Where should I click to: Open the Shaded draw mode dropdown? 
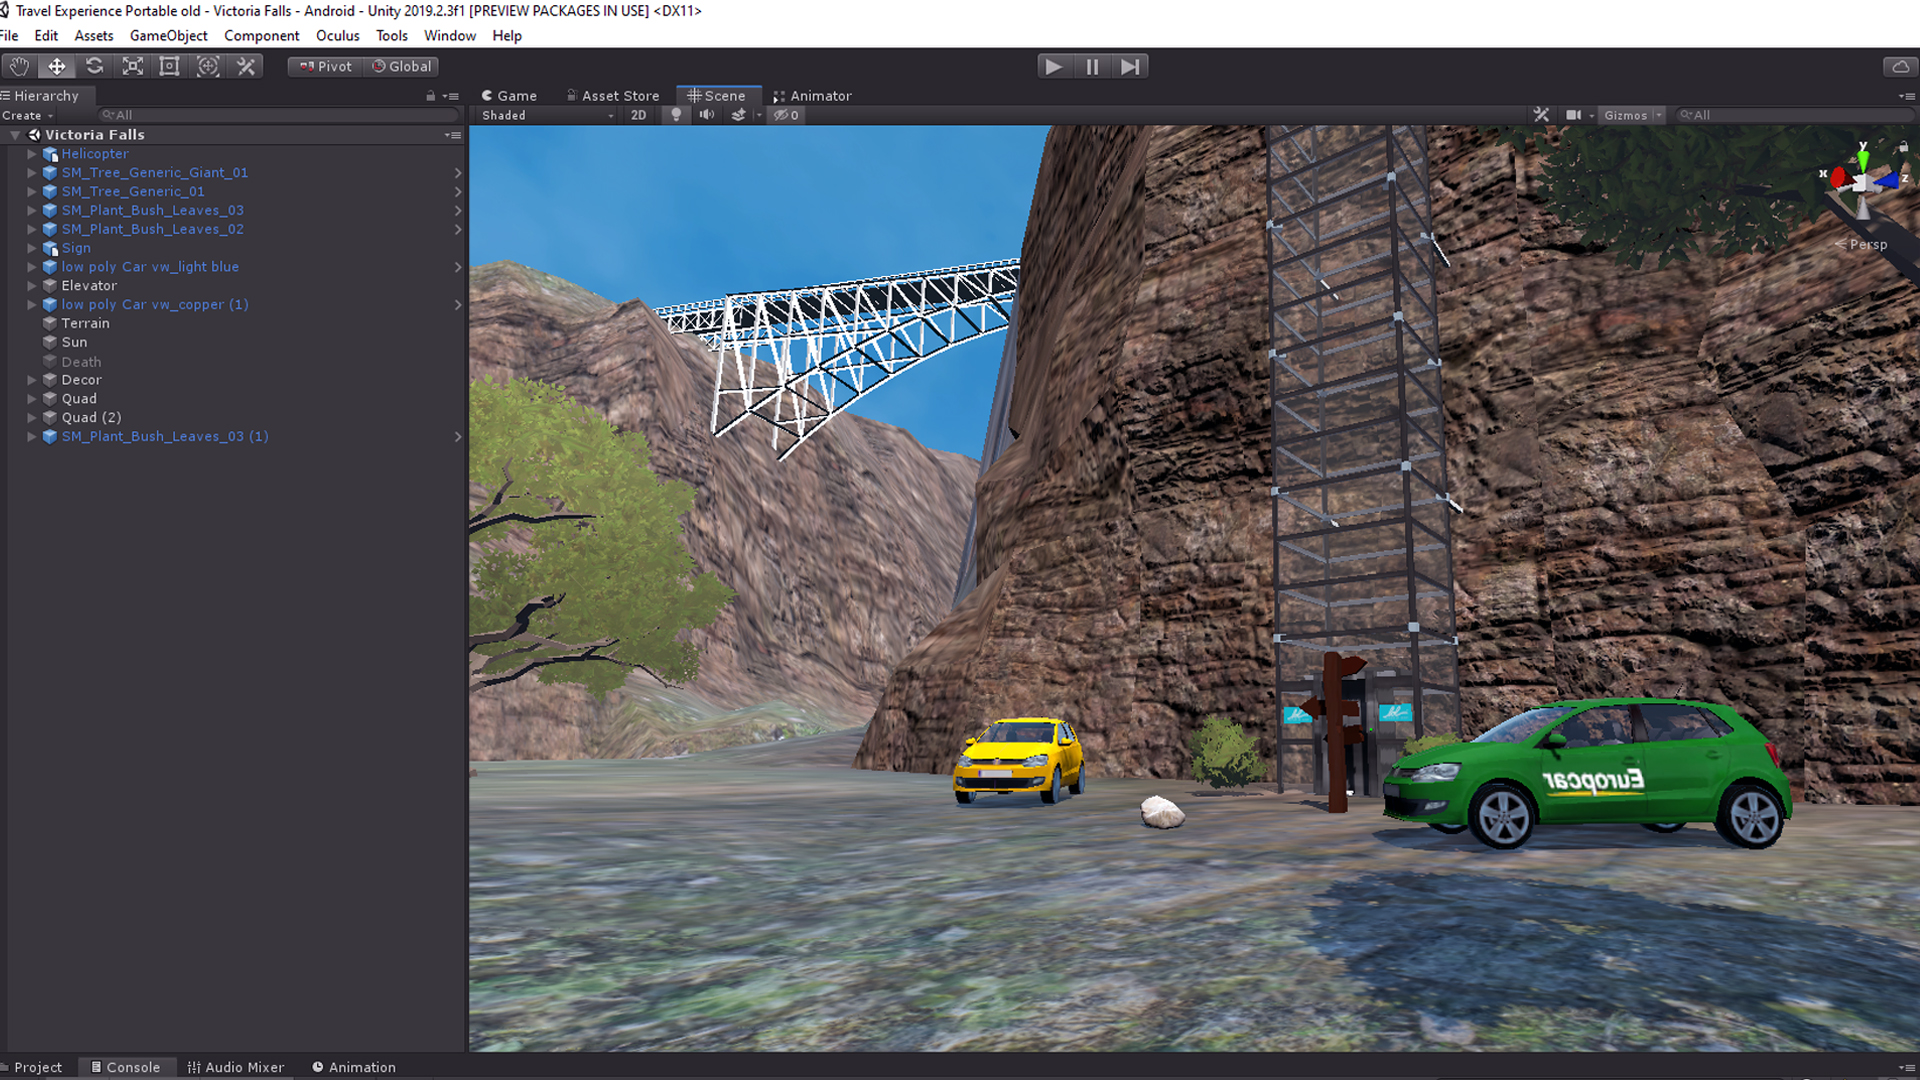tap(548, 115)
